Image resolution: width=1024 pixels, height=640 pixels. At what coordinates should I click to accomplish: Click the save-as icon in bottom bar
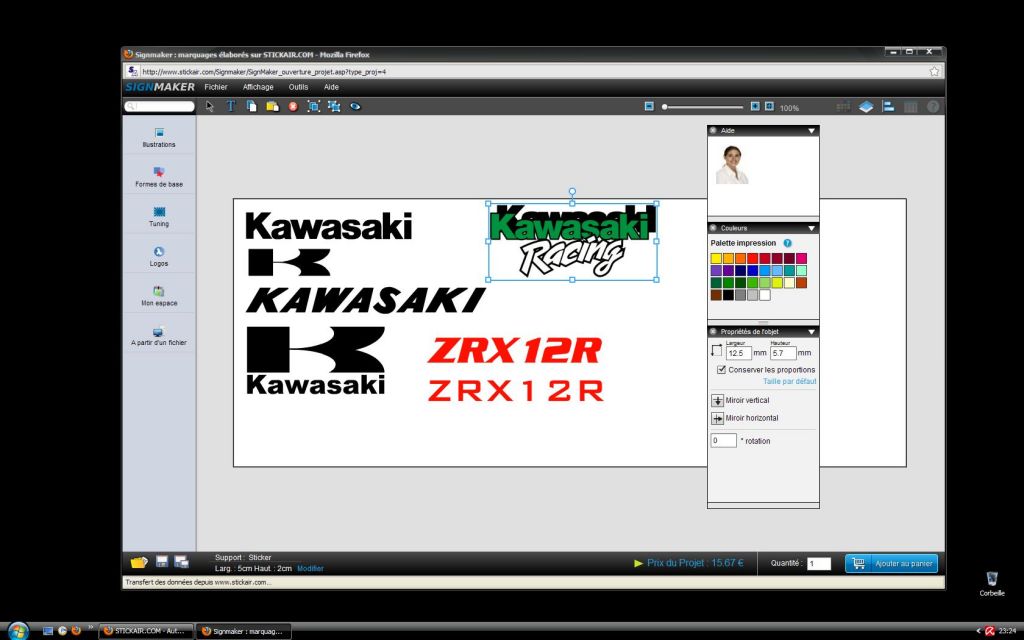[x=182, y=562]
